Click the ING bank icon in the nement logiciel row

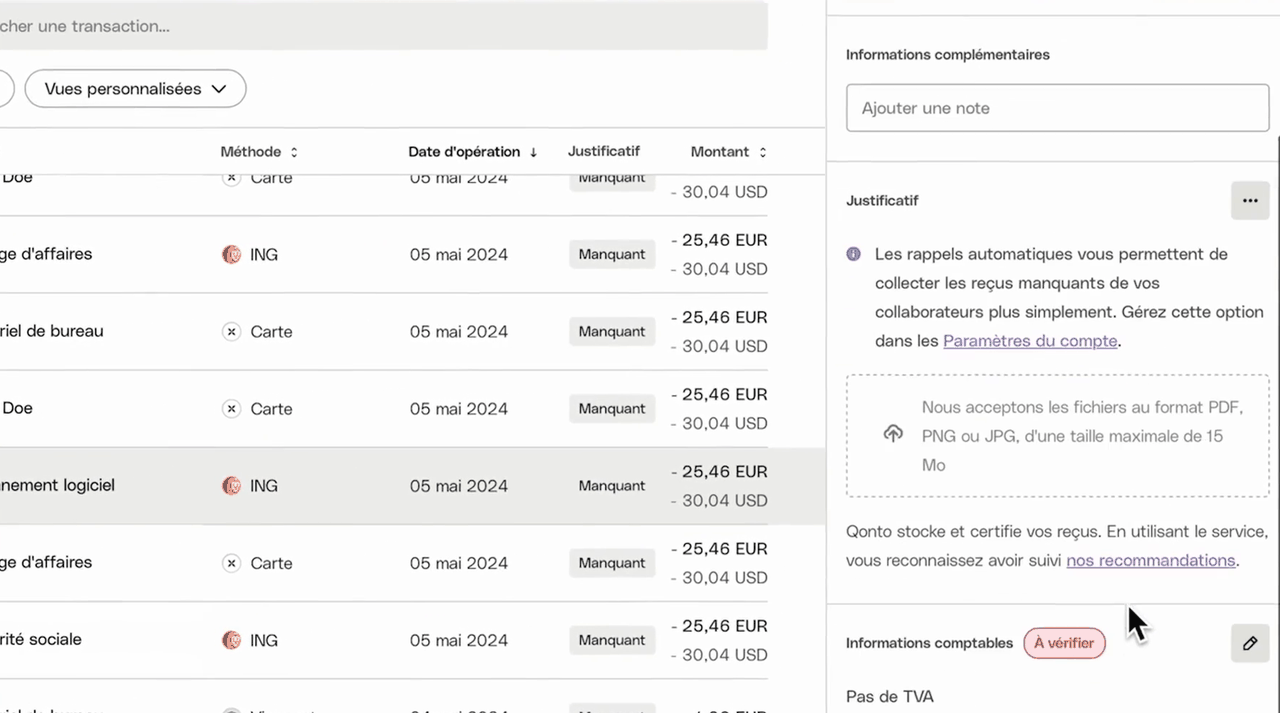pos(231,486)
